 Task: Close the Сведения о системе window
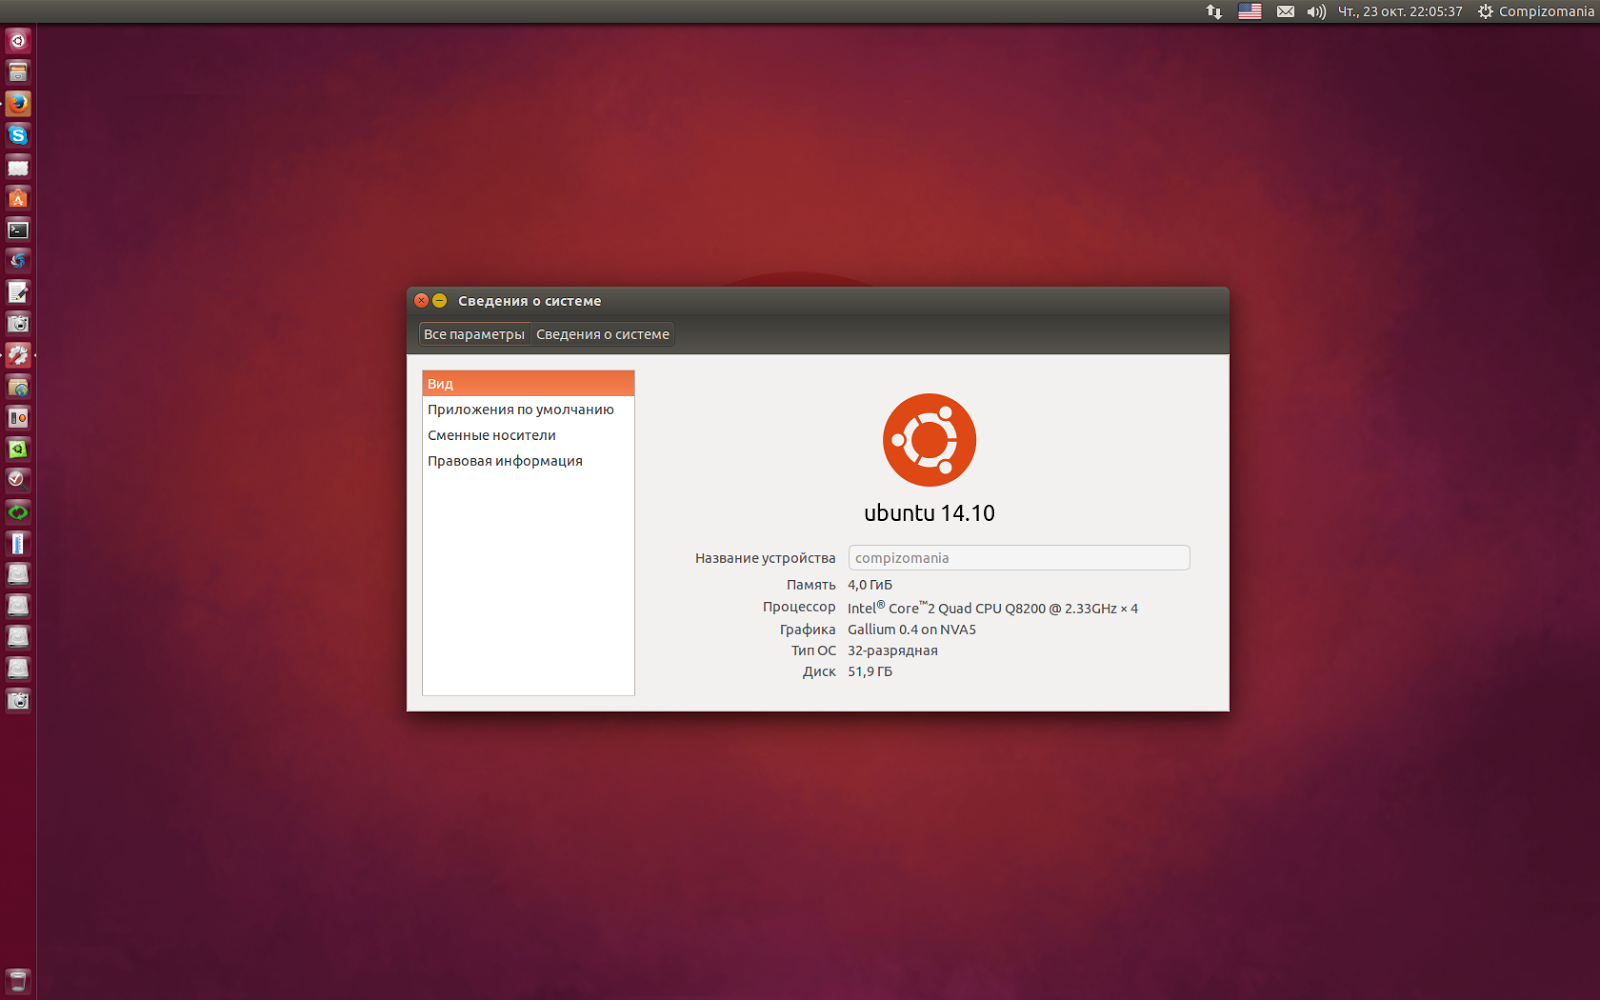point(421,301)
